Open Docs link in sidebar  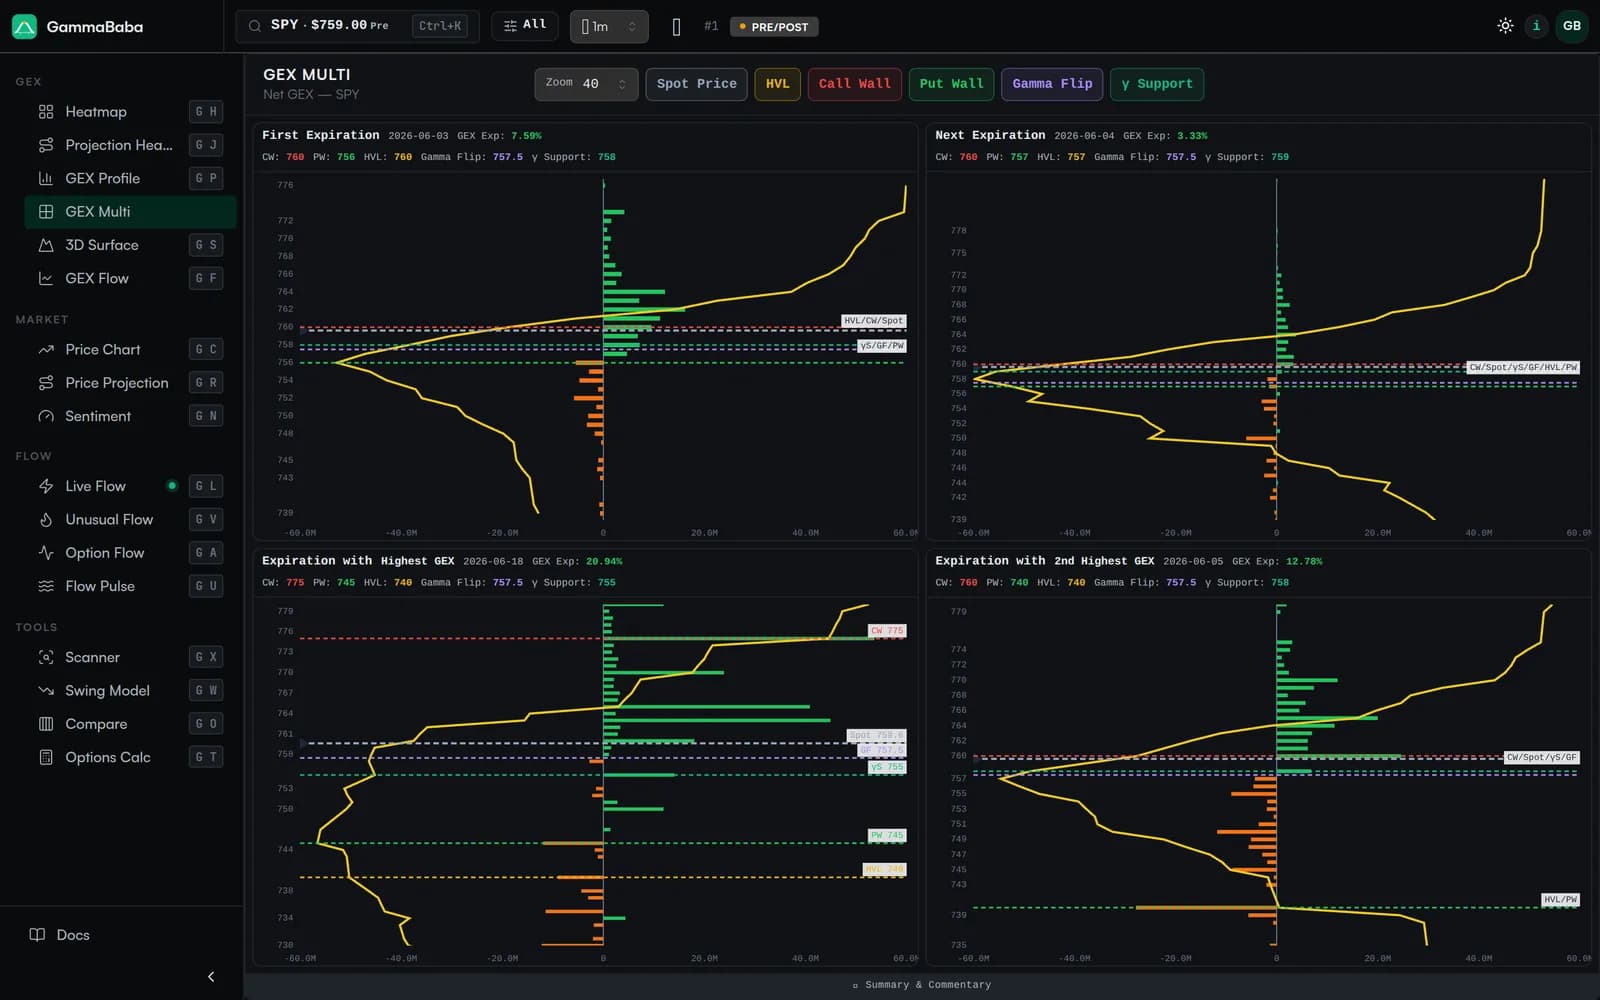(x=60, y=935)
